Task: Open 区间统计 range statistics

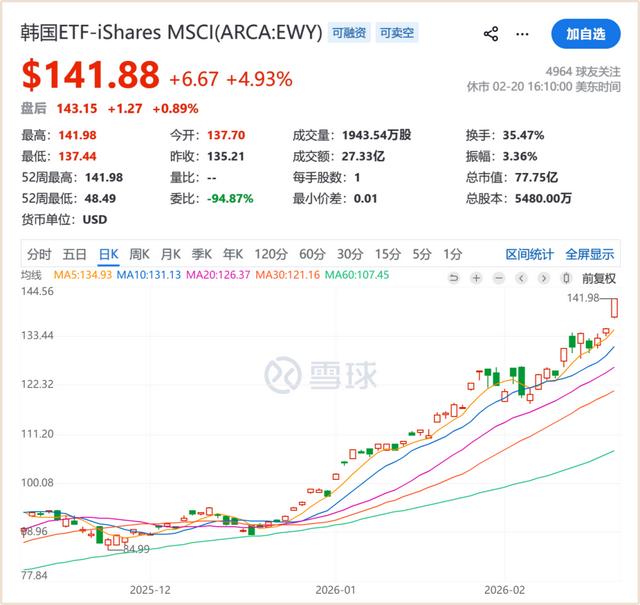Action: 529,253
